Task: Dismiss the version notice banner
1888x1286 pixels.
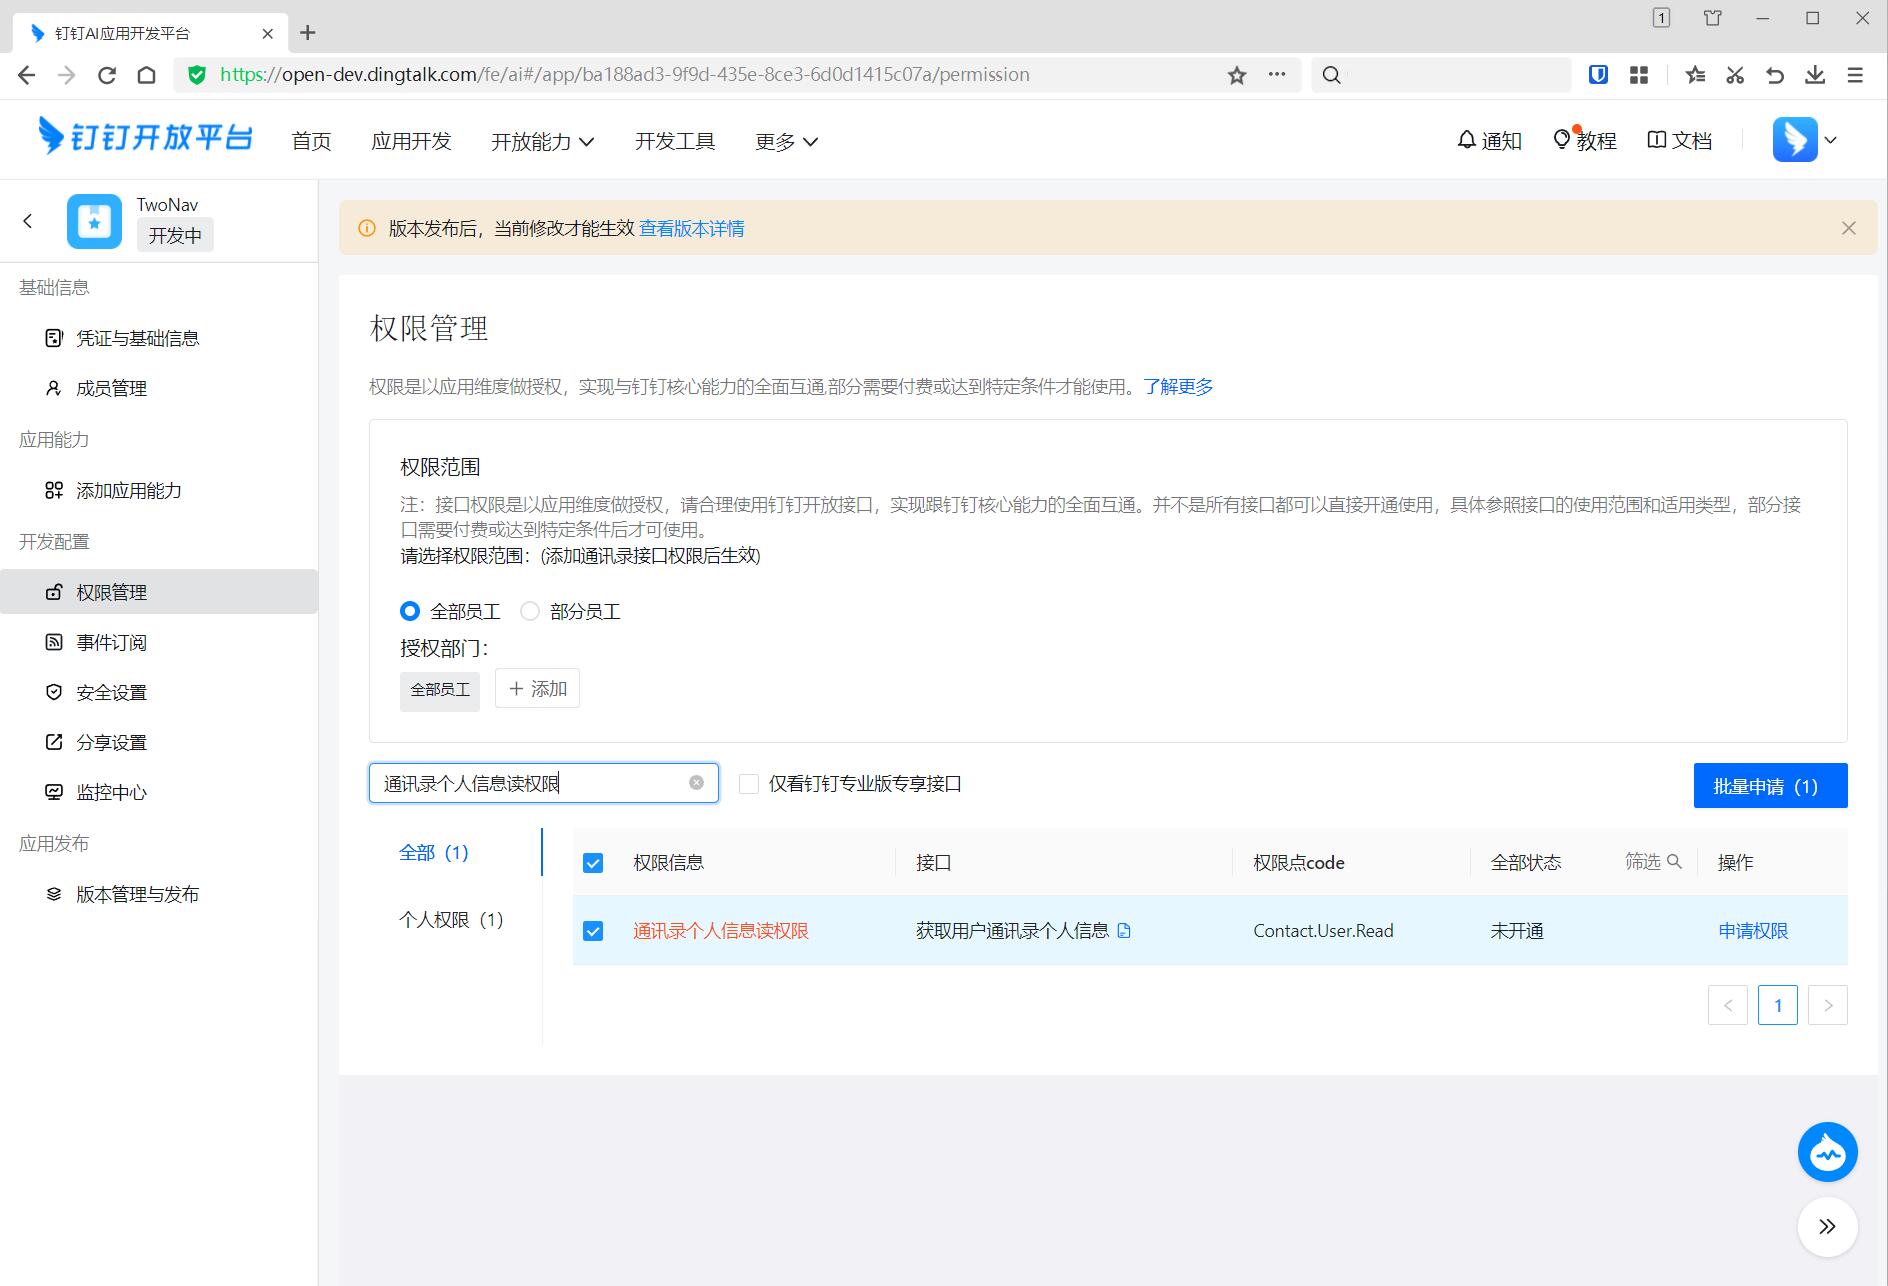Action: point(1848,228)
